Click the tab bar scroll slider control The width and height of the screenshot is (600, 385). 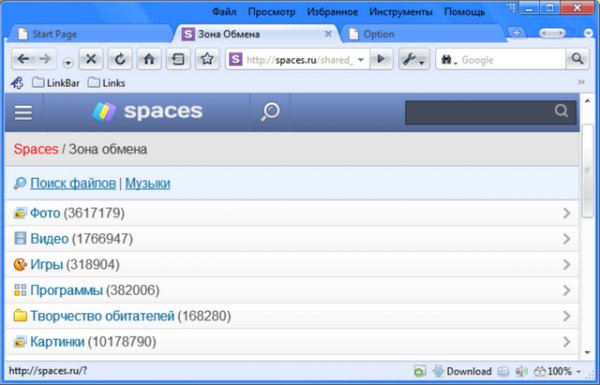(552, 34)
